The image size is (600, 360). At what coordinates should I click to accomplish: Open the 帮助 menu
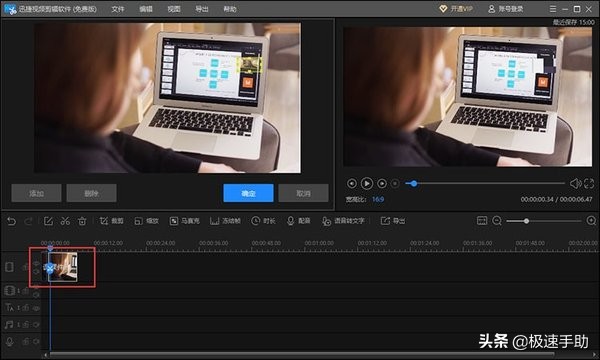pyautogui.click(x=230, y=9)
